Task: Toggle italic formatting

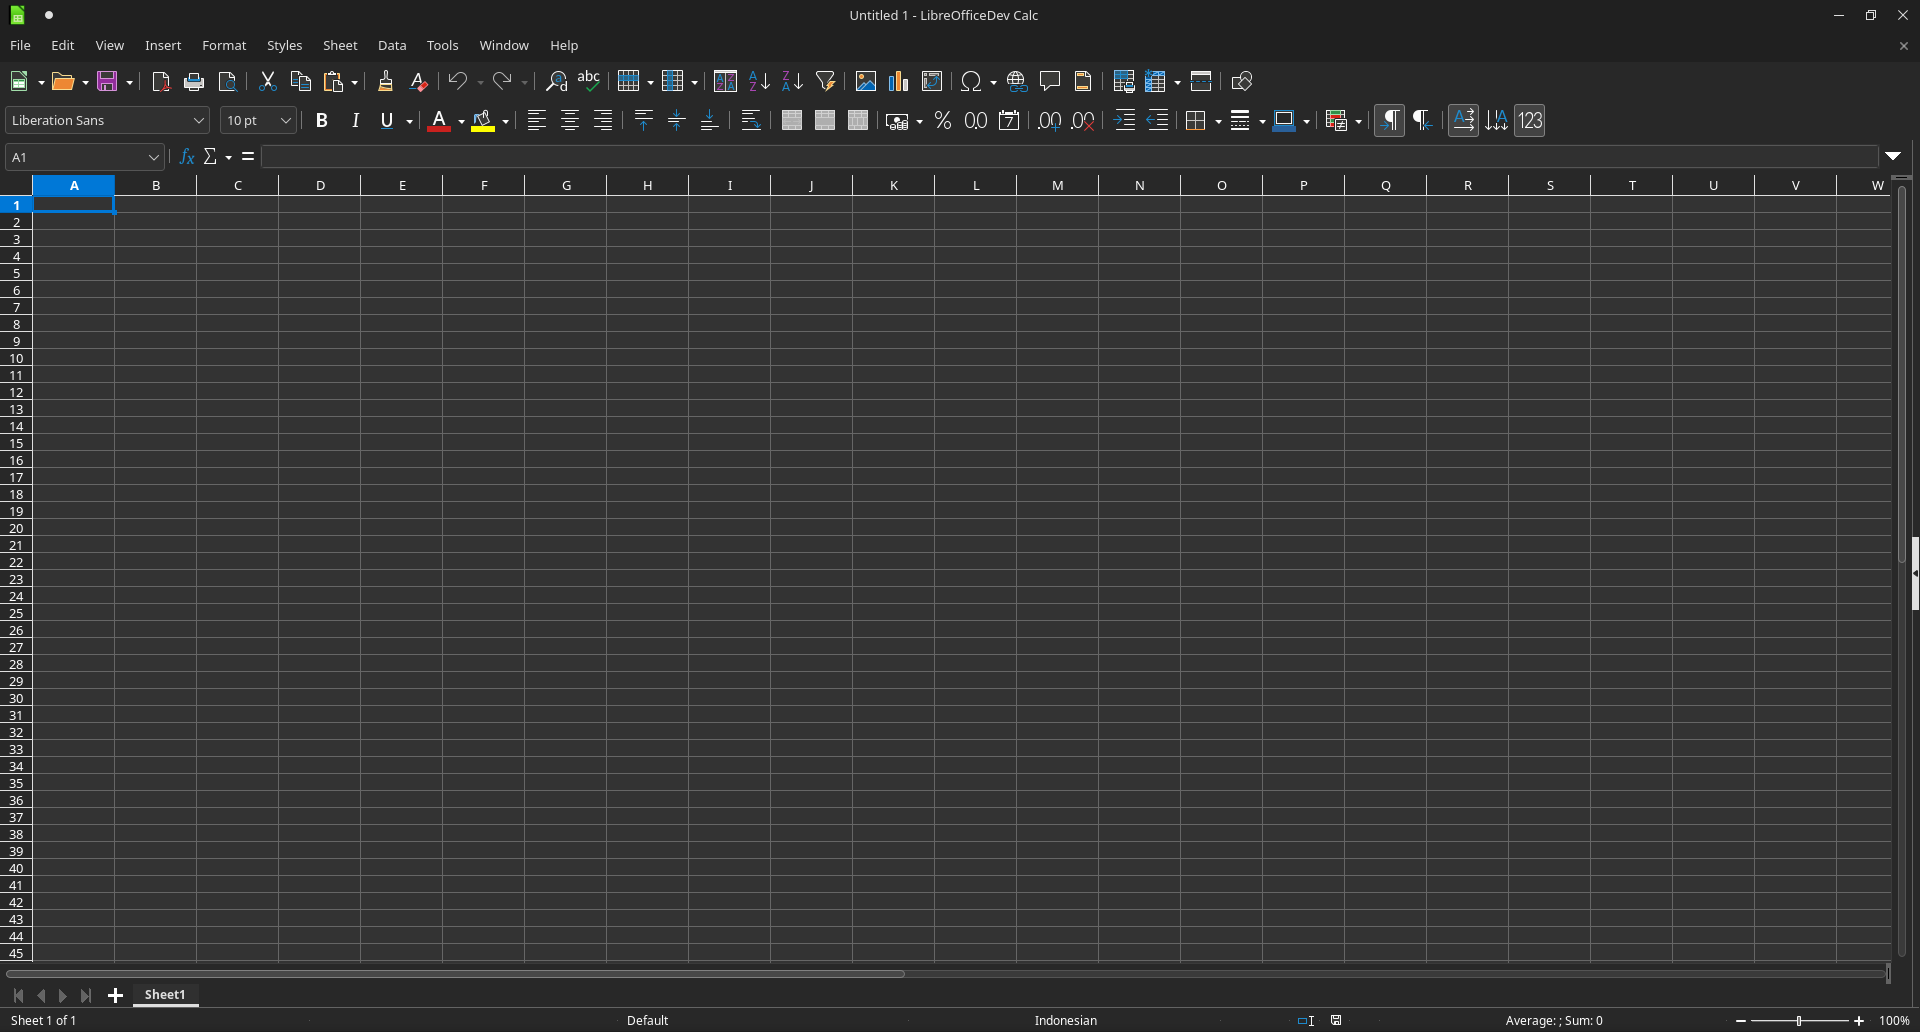Action: [354, 121]
